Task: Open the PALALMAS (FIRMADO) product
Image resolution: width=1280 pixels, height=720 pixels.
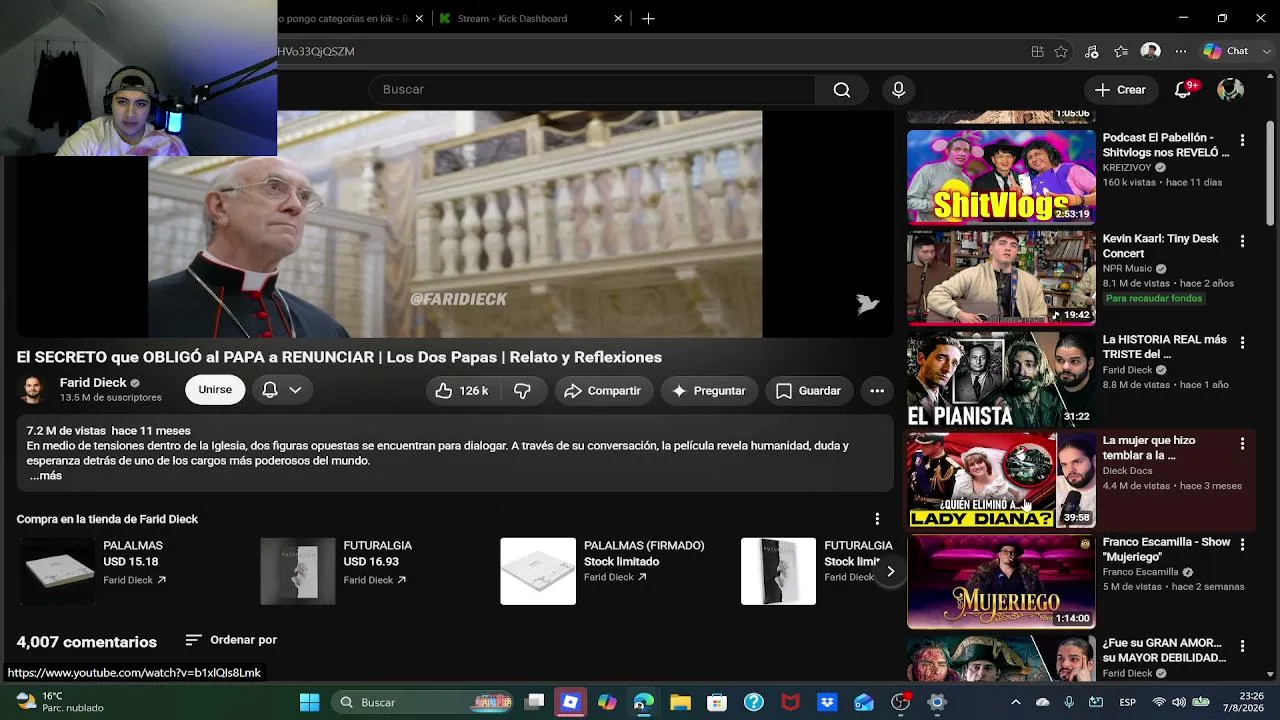Action: pyautogui.click(x=538, y=571)
